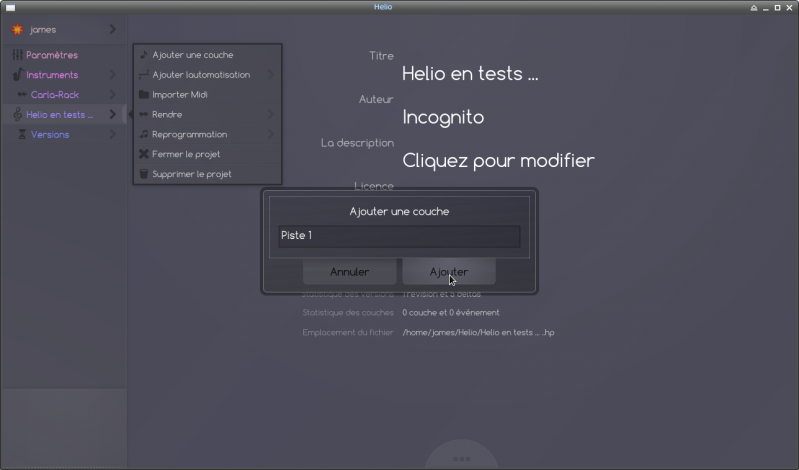Image resolution: width=799 pixels, height=470 pixels.
Task: Collapse the Helio en tests project chevron
Action: click(113, 114)
